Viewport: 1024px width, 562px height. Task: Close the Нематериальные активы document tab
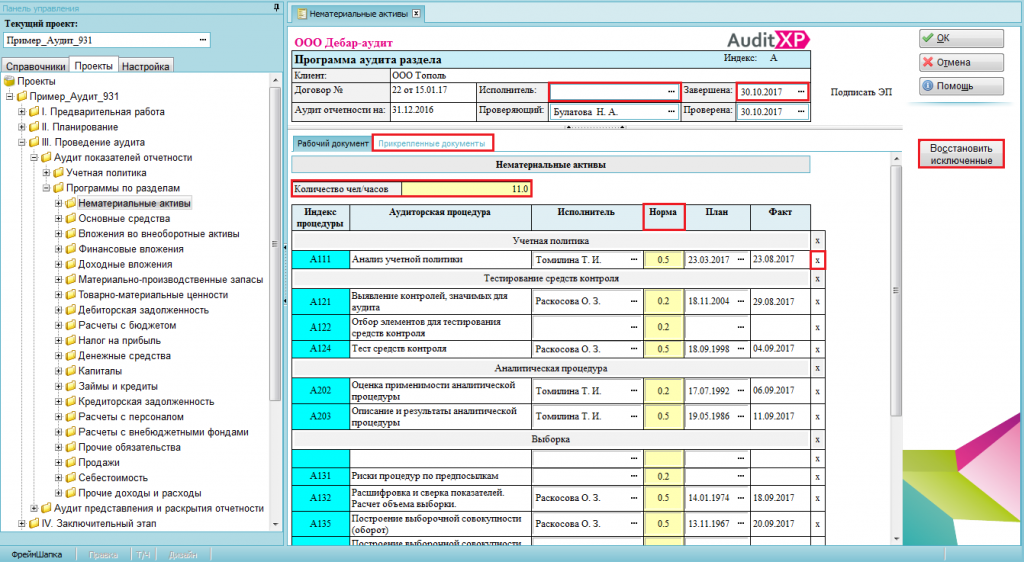click(x=416, y=13)
